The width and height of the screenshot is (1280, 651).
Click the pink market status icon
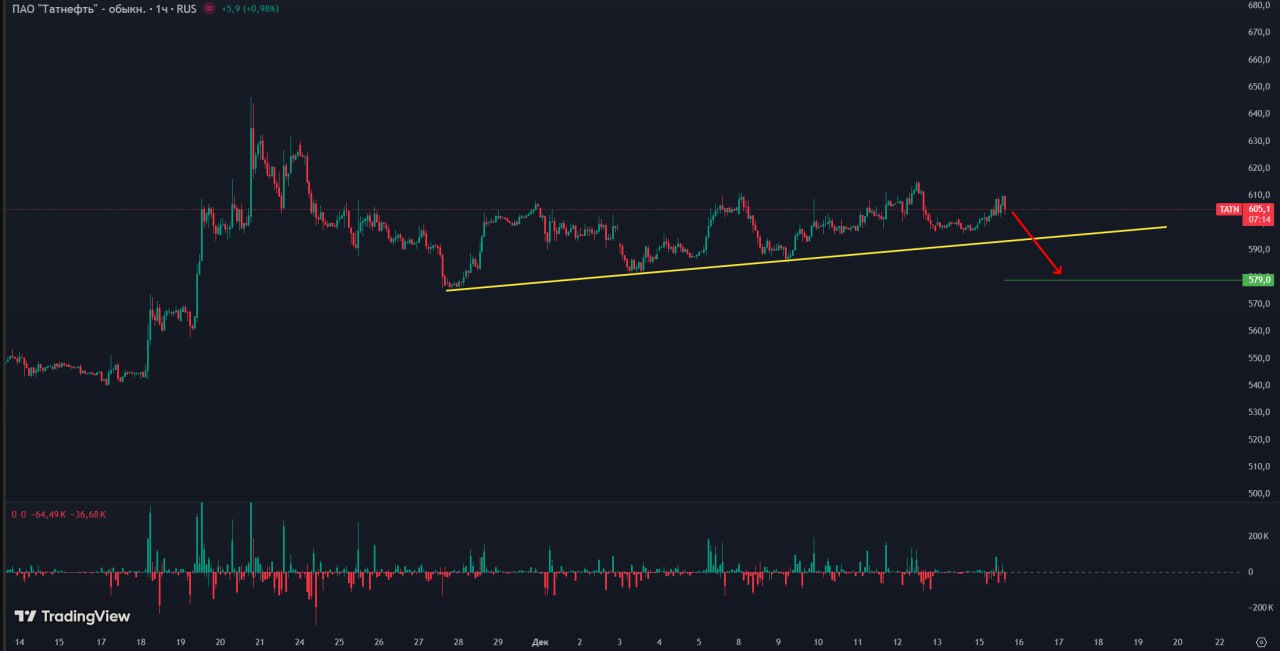click(x=208, y=8)
